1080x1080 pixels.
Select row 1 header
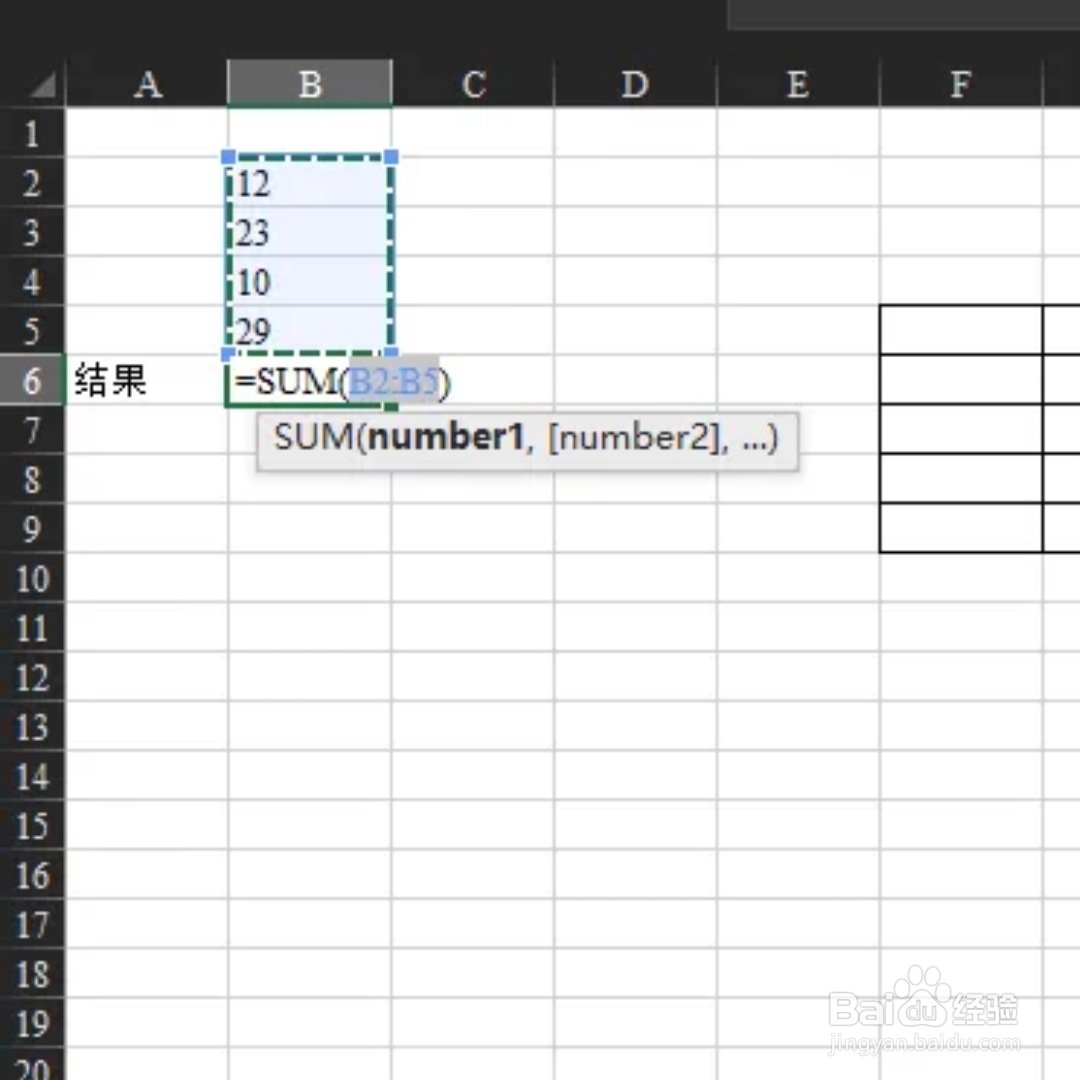tap(32, 133)
